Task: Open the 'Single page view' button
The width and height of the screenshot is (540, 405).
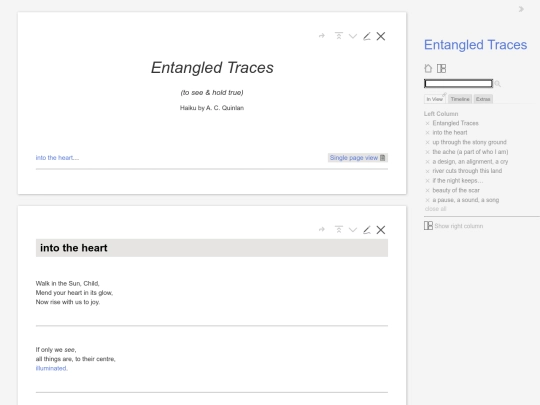Action: click(358, 158)
